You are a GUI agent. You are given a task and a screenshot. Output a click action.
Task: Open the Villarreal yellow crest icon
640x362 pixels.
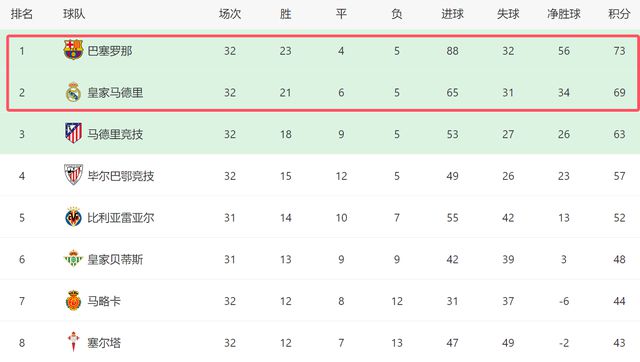pyautogui.click(x=73, y=217)
